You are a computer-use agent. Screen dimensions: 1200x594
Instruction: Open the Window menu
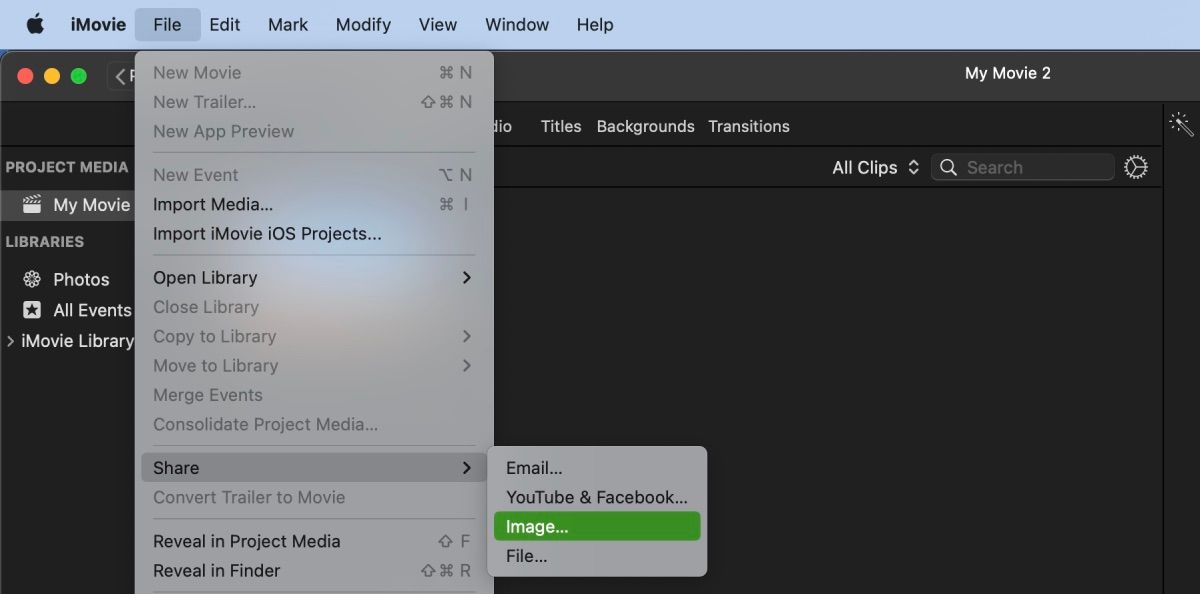(x=516, y=24)
